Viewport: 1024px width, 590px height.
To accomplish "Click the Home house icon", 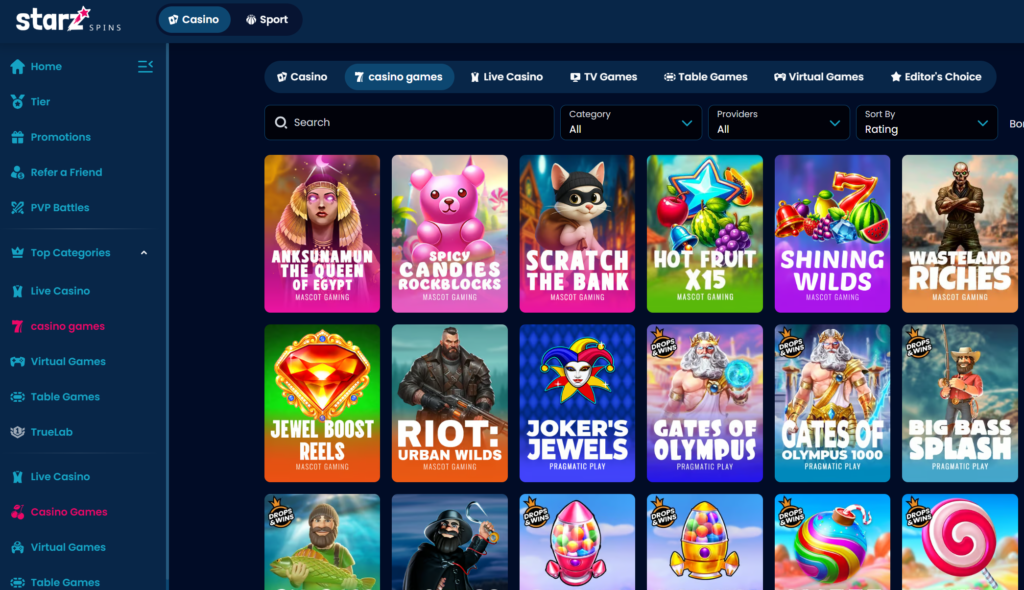I will 18,67.
